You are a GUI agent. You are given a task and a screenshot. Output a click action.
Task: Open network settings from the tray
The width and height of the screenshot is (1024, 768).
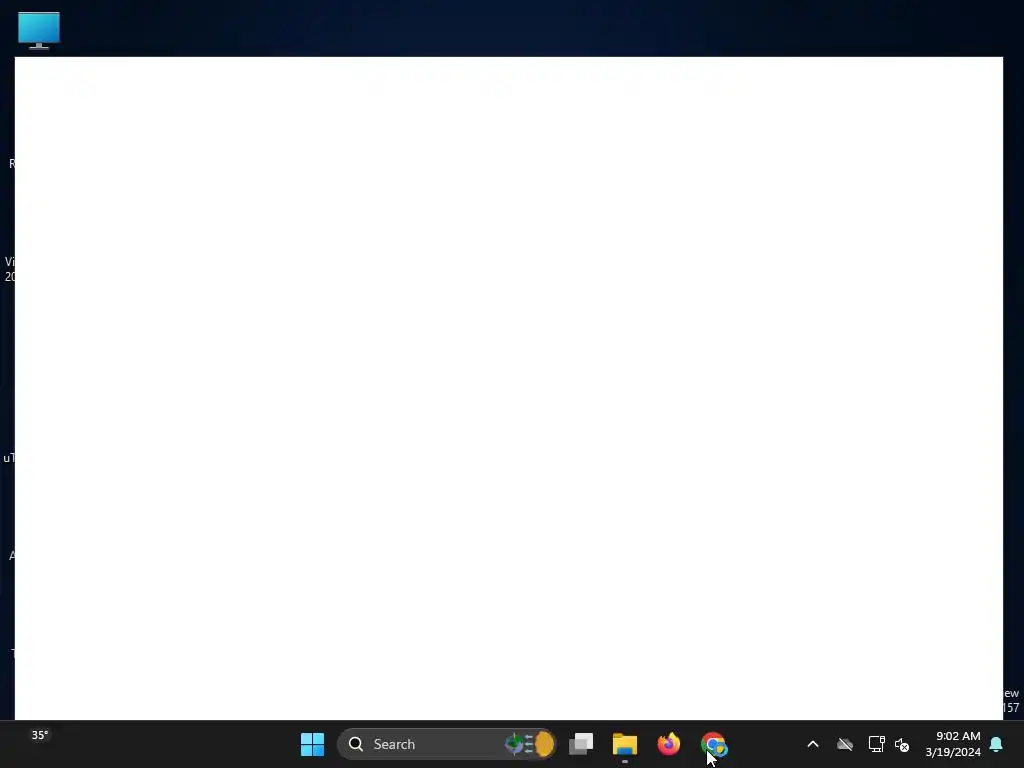click(x=876, y=744)
